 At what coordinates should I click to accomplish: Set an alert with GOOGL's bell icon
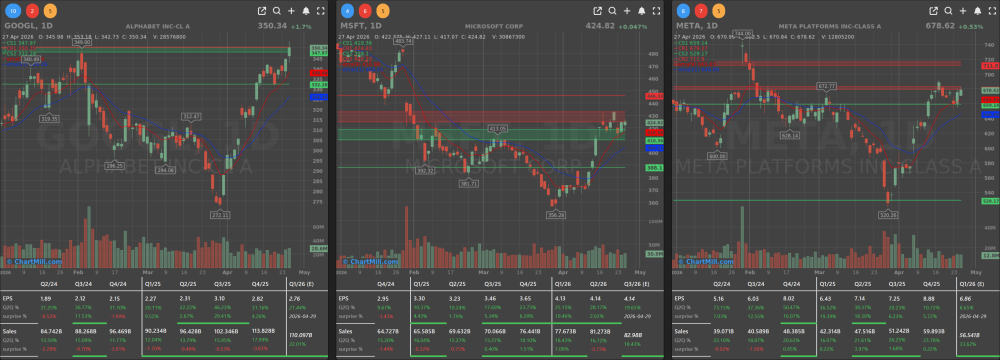coord(306,11)
